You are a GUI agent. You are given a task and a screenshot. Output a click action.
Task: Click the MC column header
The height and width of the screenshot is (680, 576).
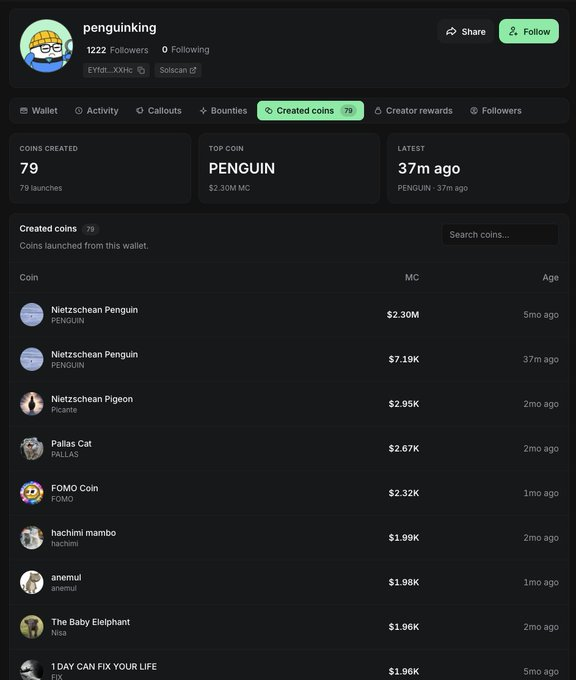[x=412, y=277]
